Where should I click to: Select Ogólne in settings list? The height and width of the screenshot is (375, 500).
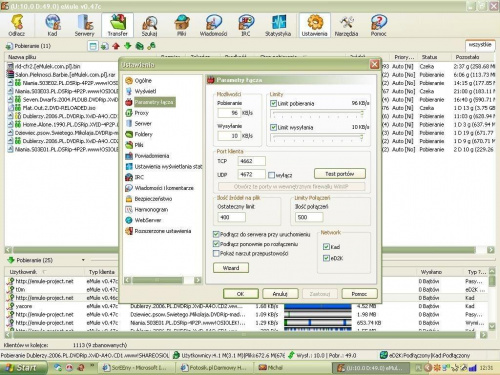pyautogui.click(x=143, y=80)
